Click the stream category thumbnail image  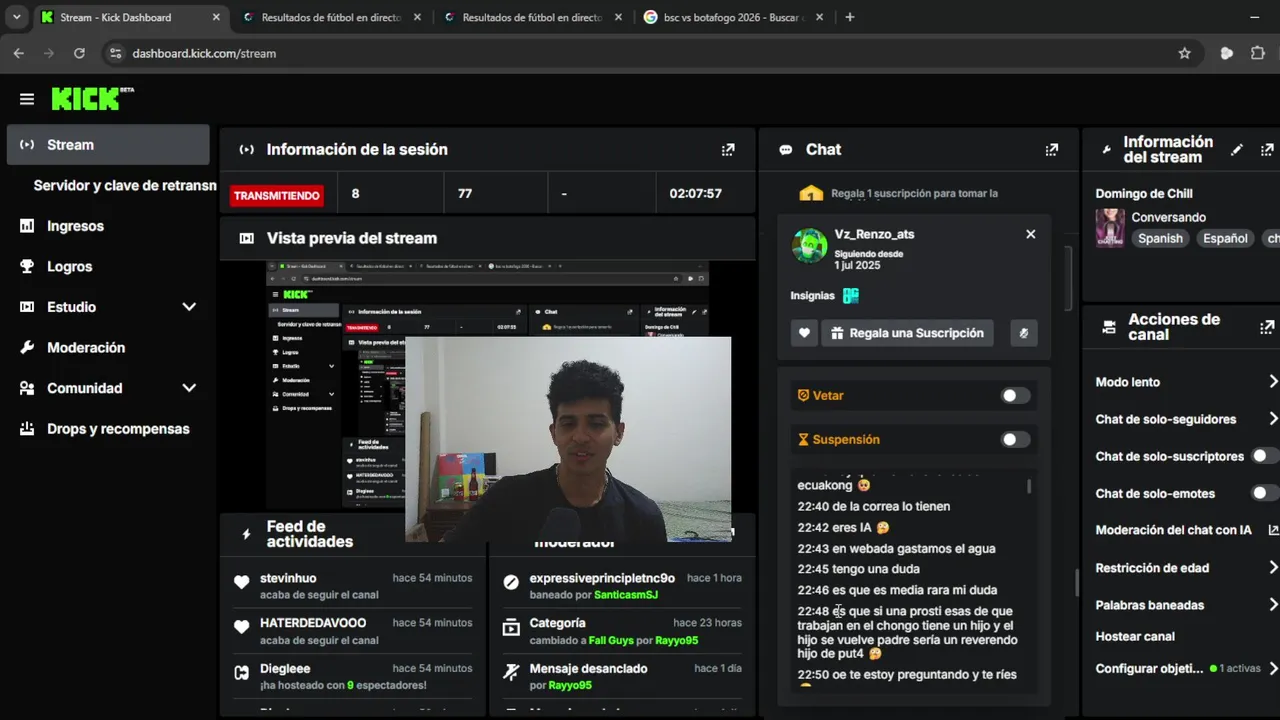click(1110, 228)
